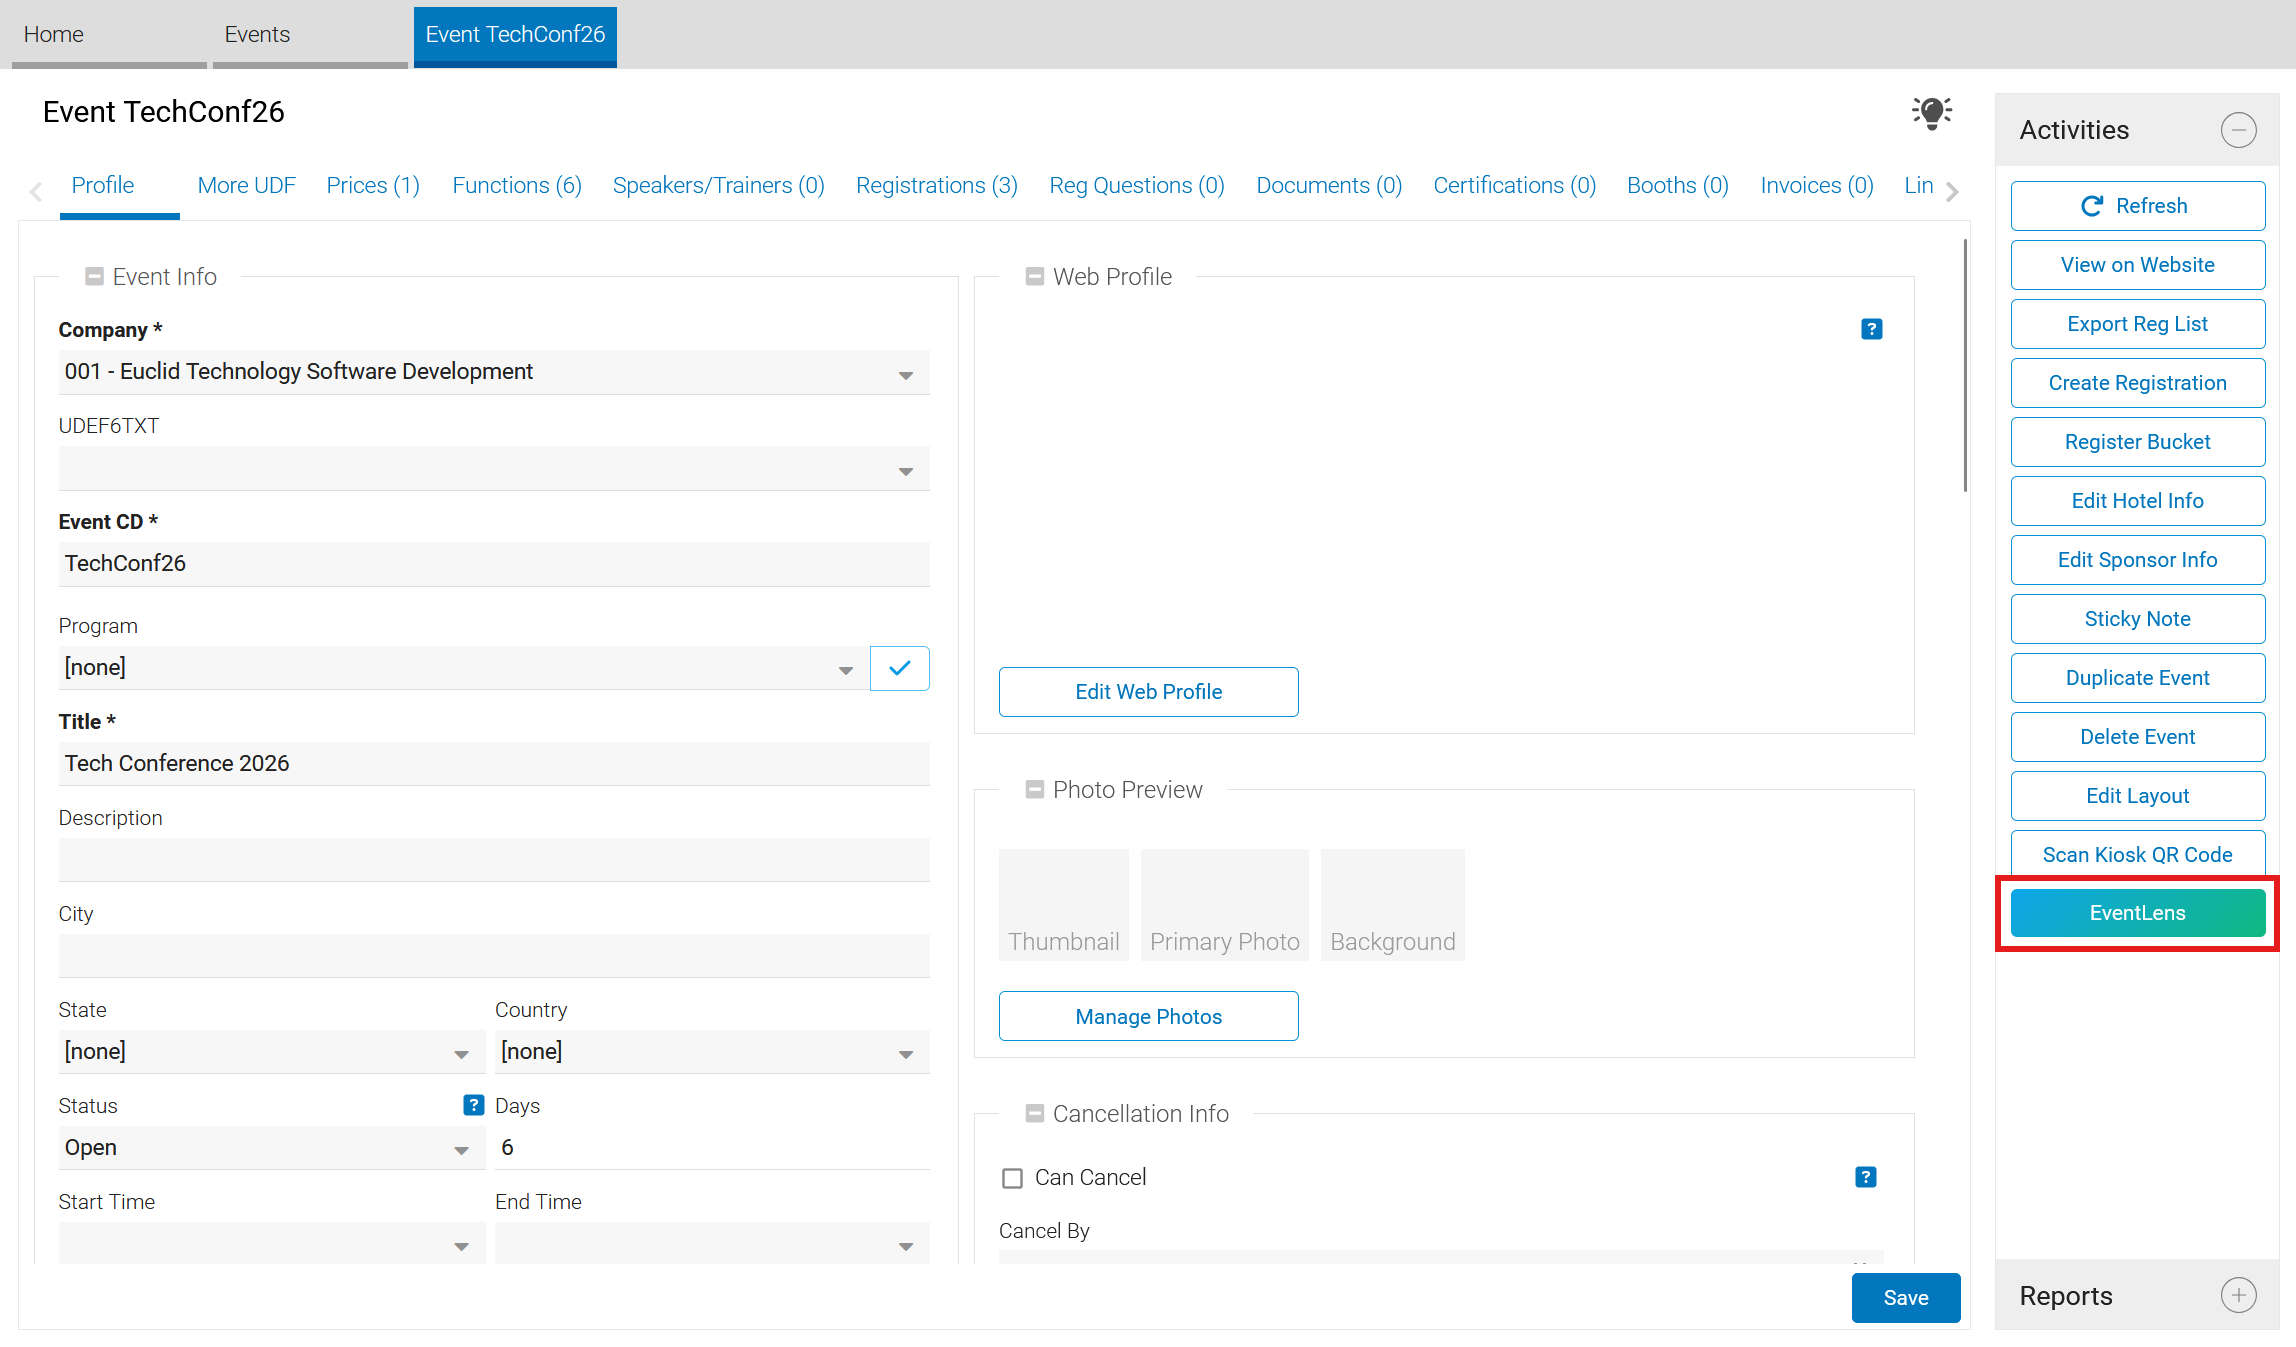
Task: Click the Save button
Action: pos(1906,1298)
